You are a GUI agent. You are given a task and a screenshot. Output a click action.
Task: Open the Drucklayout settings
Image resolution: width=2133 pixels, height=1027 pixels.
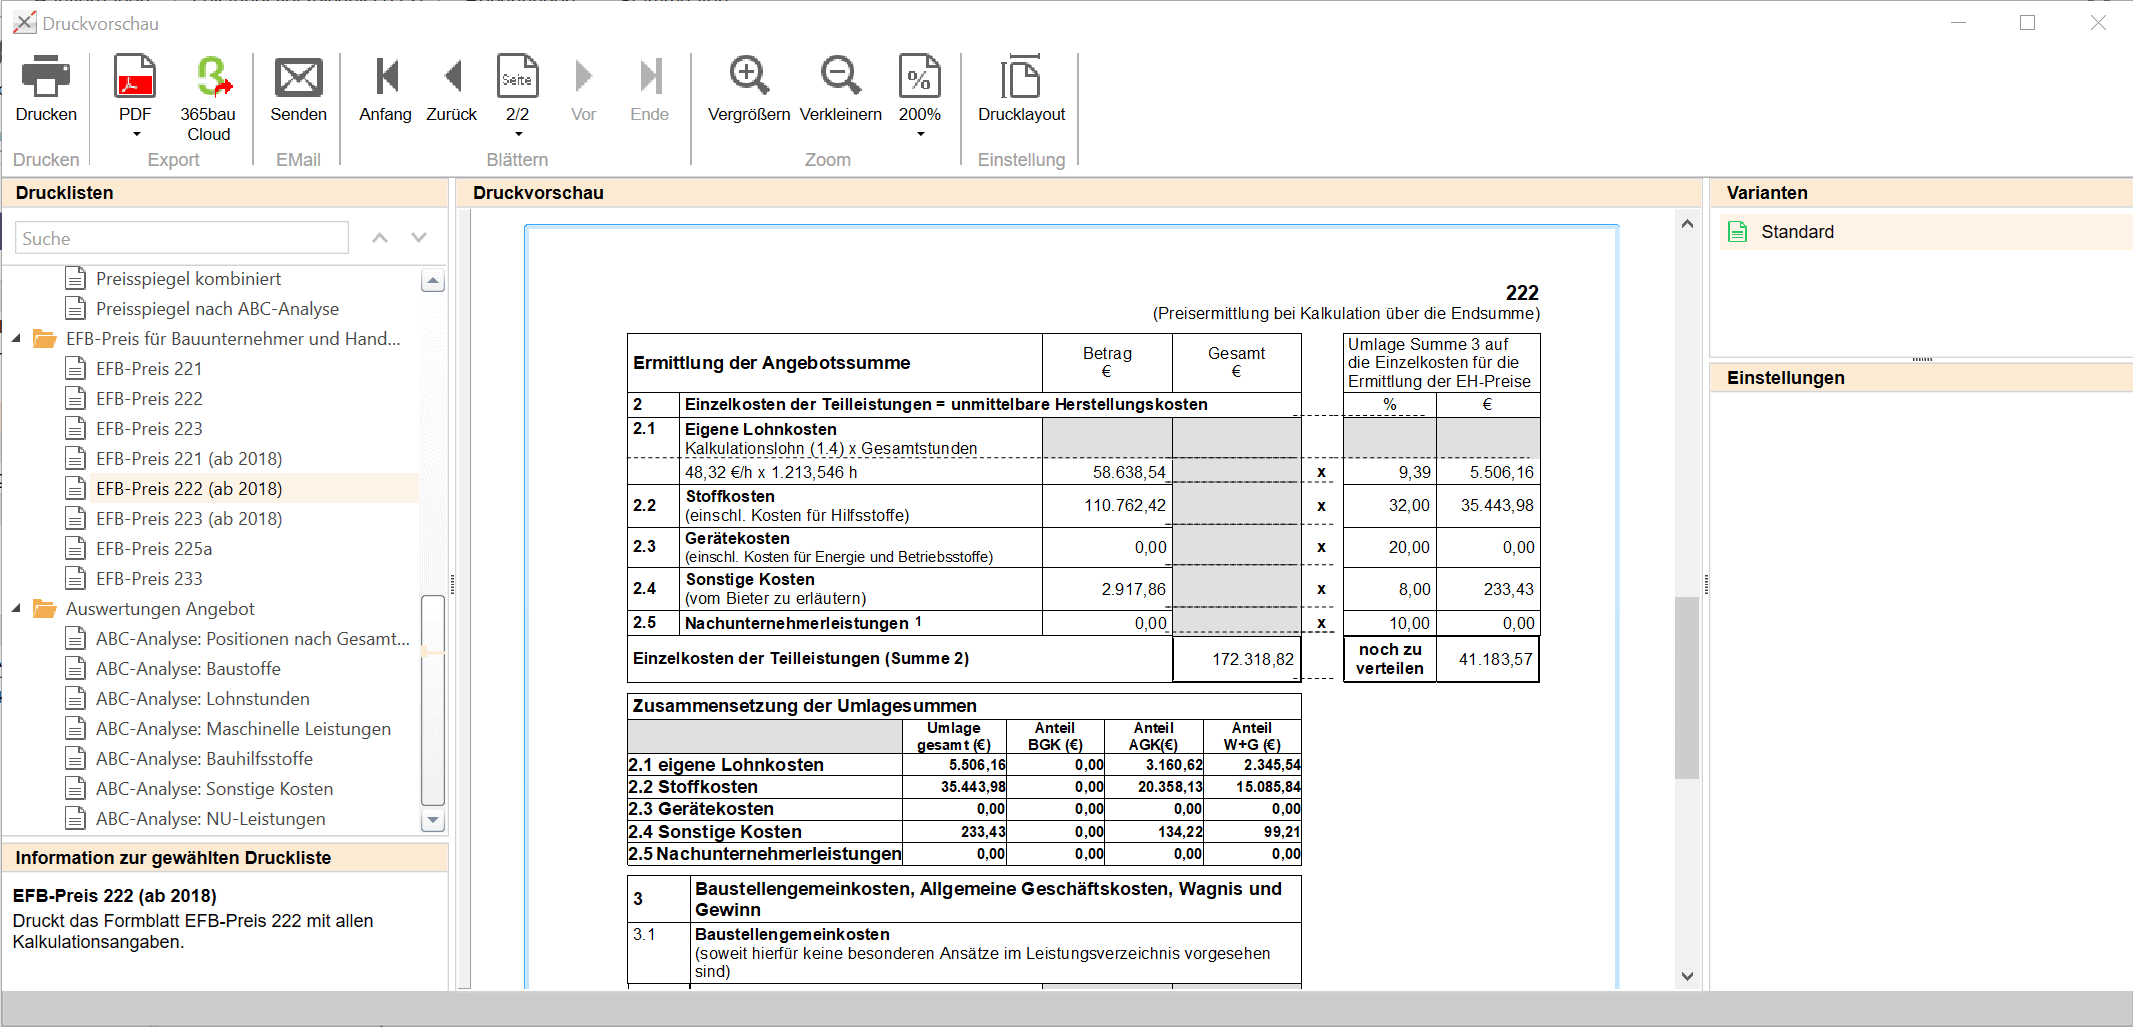coord(1021,78)
